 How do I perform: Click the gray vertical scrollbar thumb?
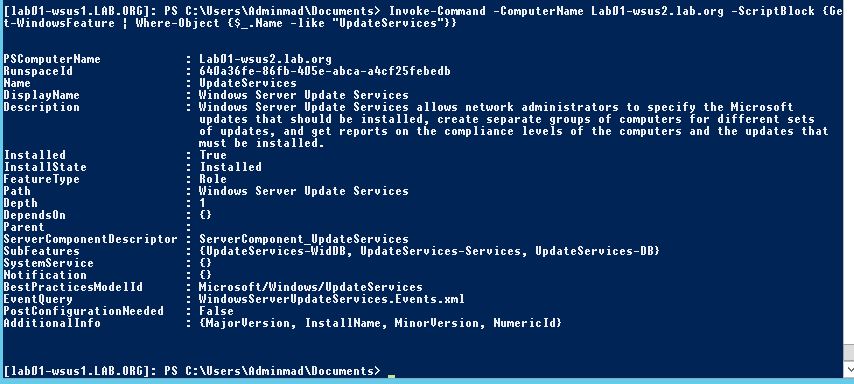849,352
